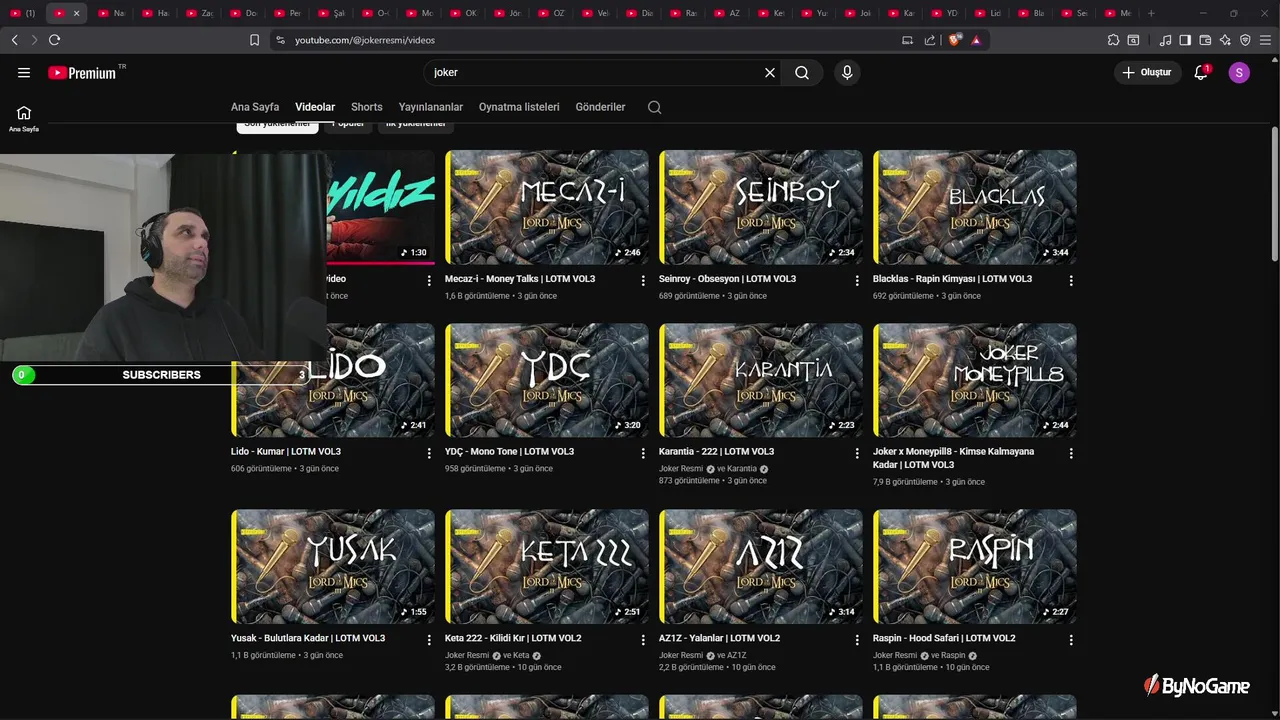This screenshot has width=1280, height=720.
Task: Go back with browser back arrow
Action: (x=14, y=40)
